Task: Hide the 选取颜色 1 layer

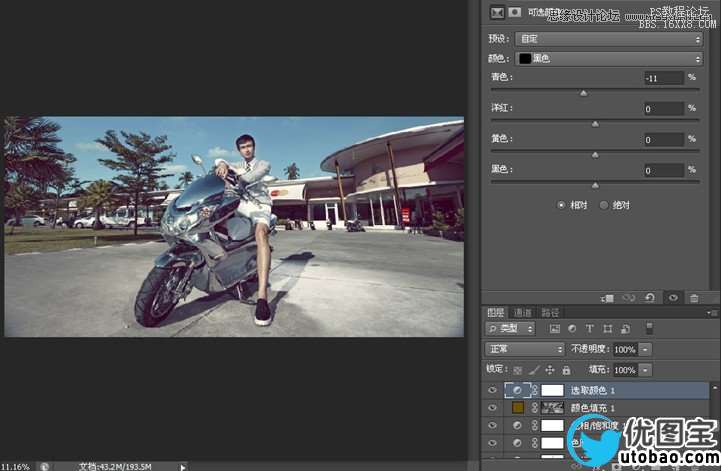Action: [492, 390]
